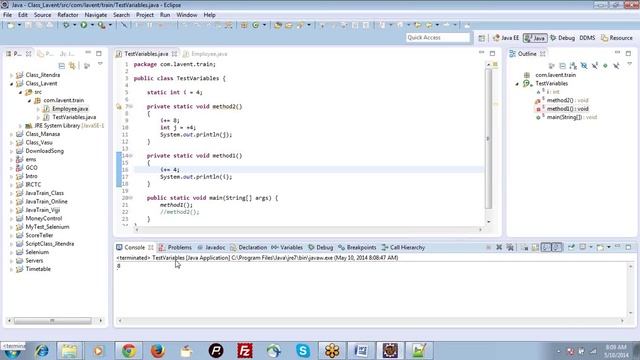The image size is (640, 360).
Task: Minimize the Outline view panel
Action: coord(618,53)
